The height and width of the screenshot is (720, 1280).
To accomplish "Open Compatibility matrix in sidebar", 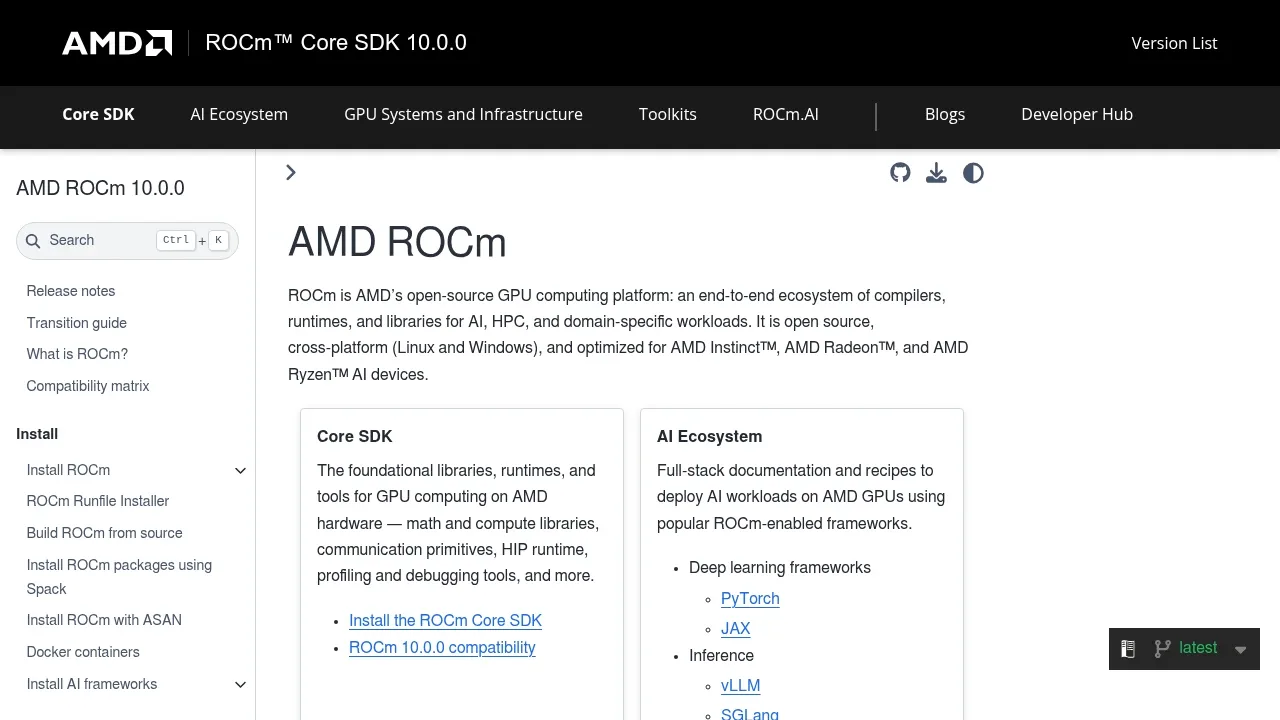I will tap(88, 386).
